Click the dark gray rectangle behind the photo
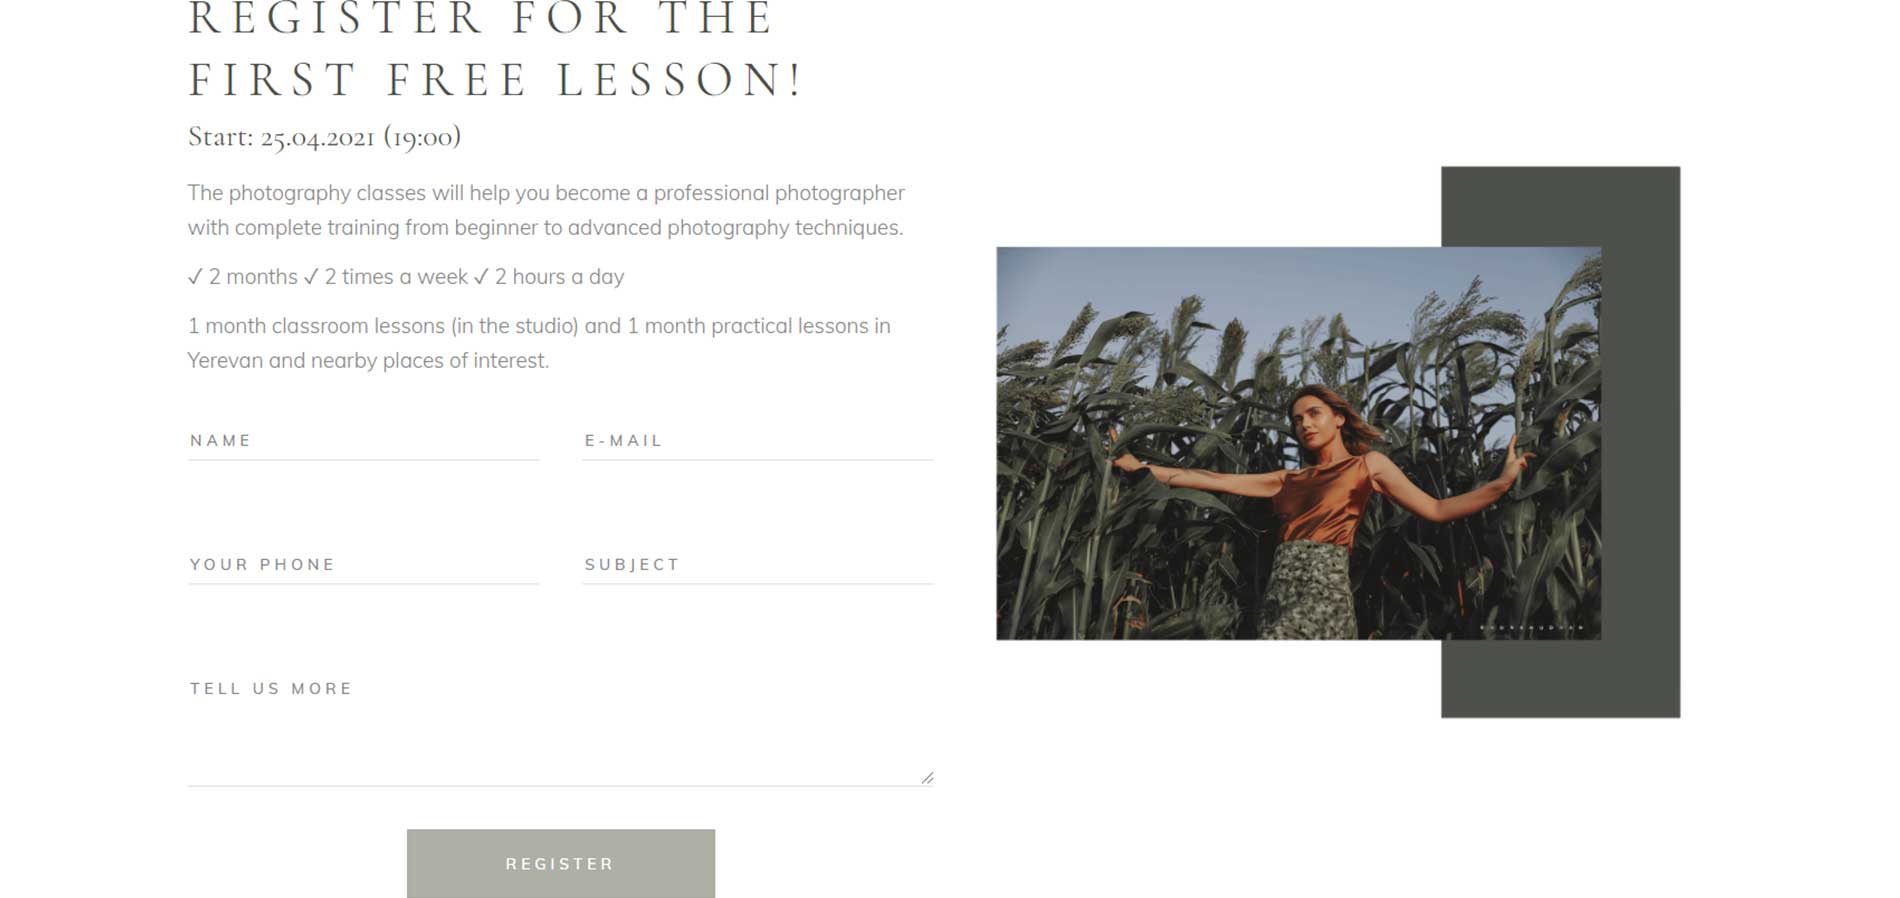 tap(1640, 442)
